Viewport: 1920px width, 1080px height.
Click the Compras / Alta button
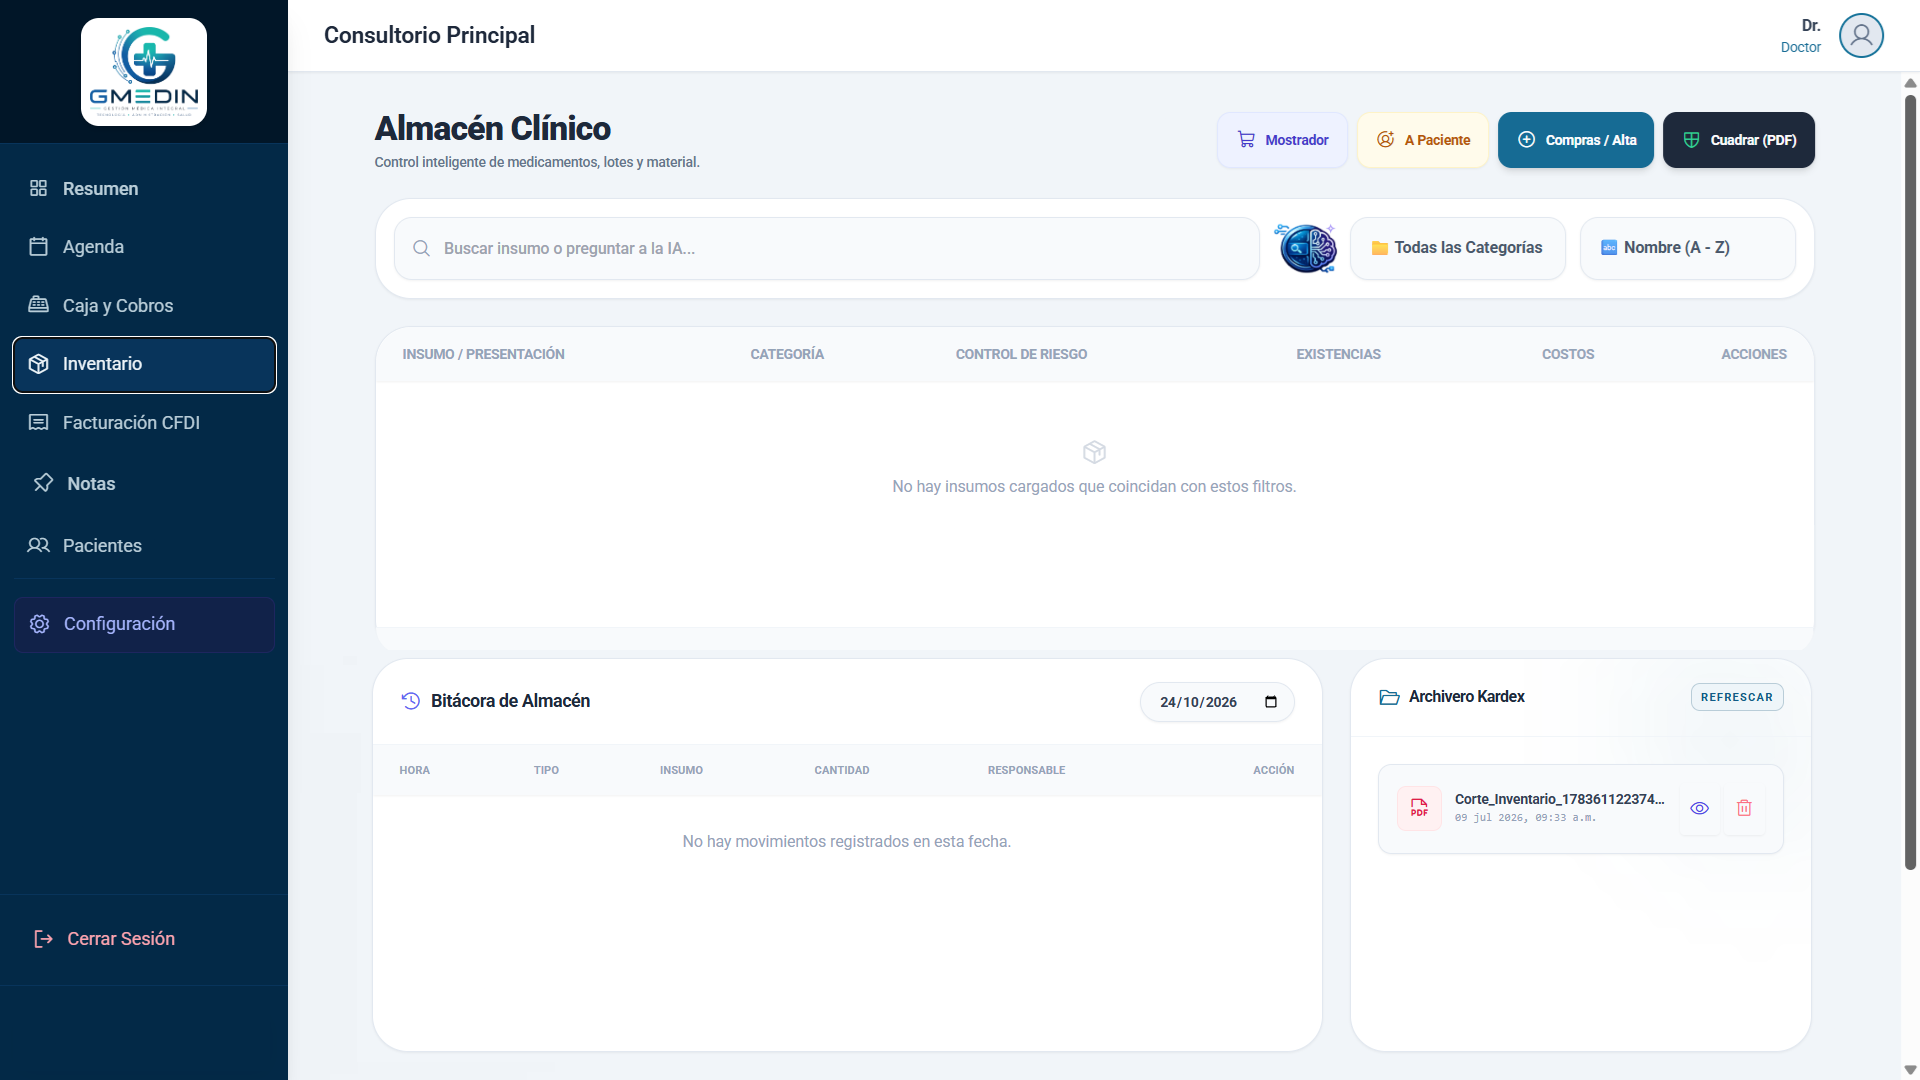click(x=1575, y=140)
